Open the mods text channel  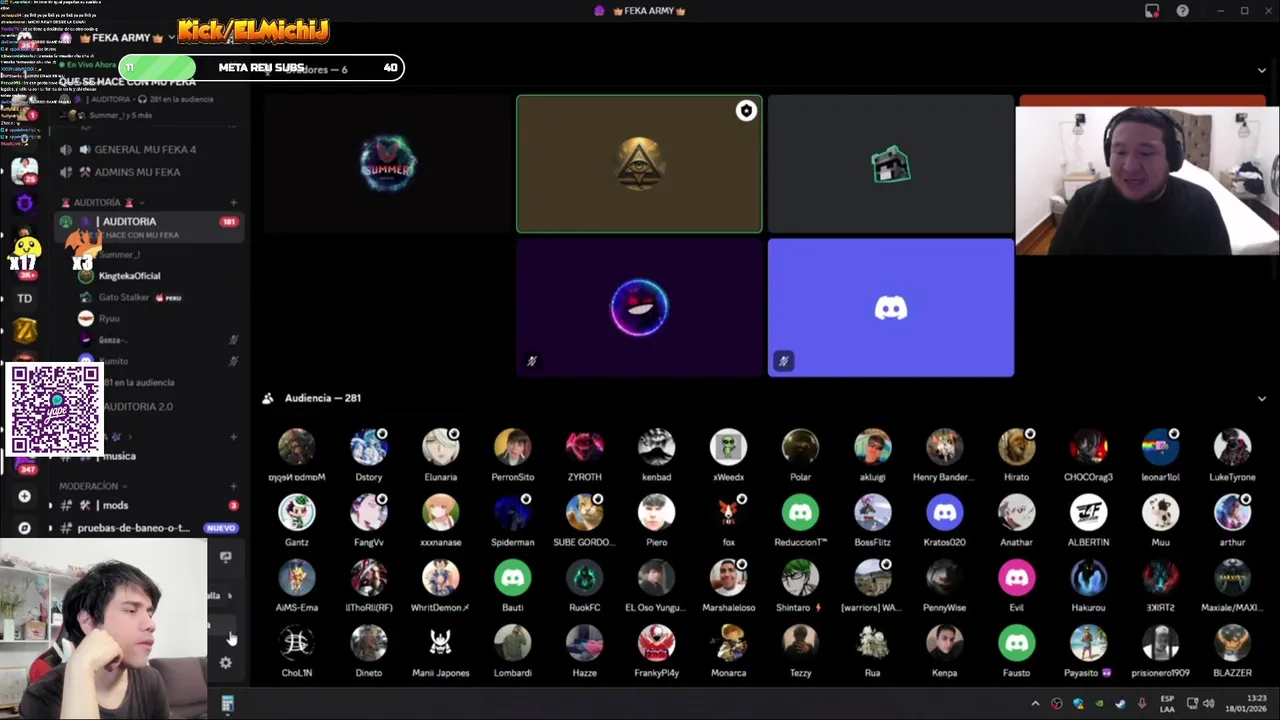pyautogui.click(x=115, y=506)
